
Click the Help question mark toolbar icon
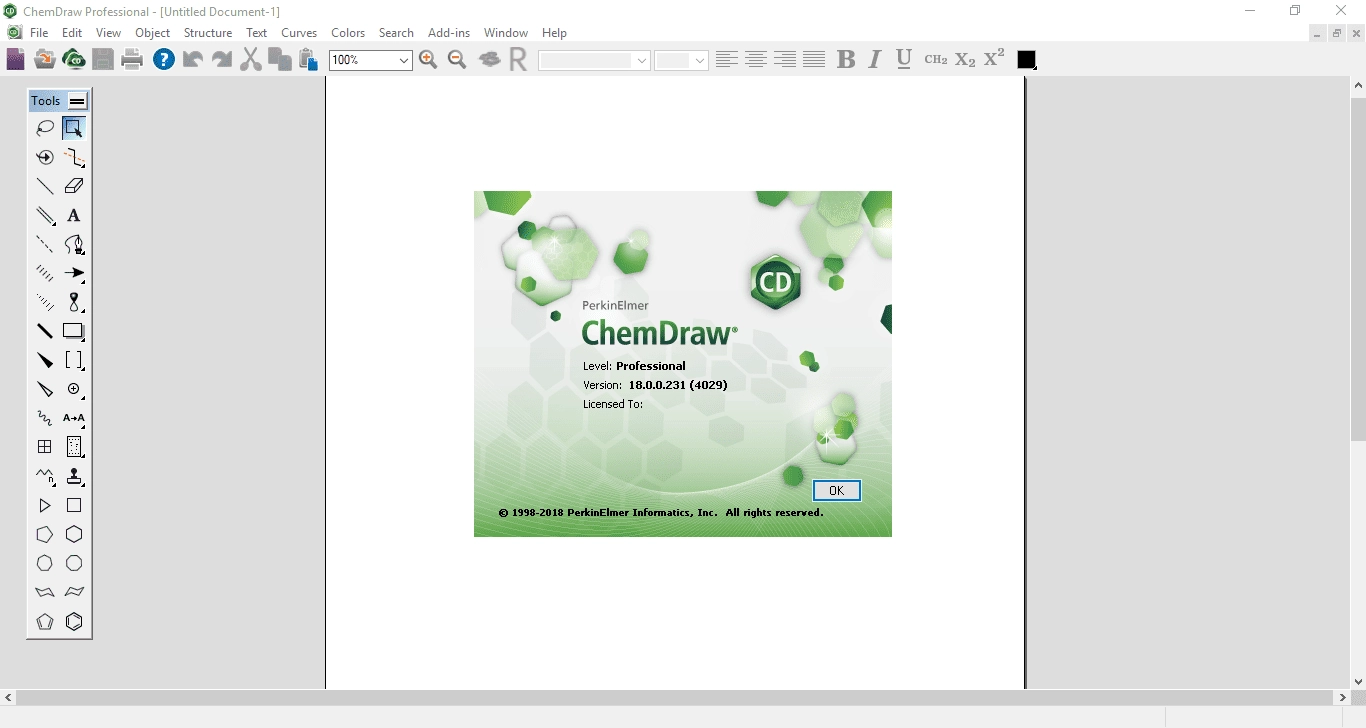164,60
